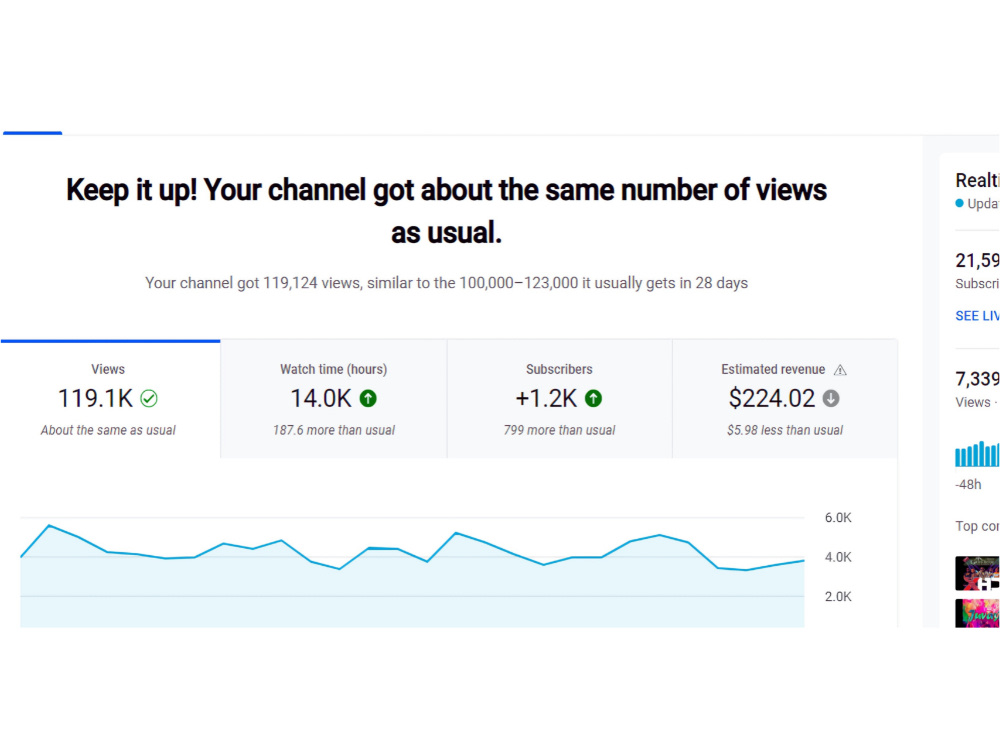Open the SEE LIVE link in Realtime panel
1000x750 pixels.
tap(977, 316)
